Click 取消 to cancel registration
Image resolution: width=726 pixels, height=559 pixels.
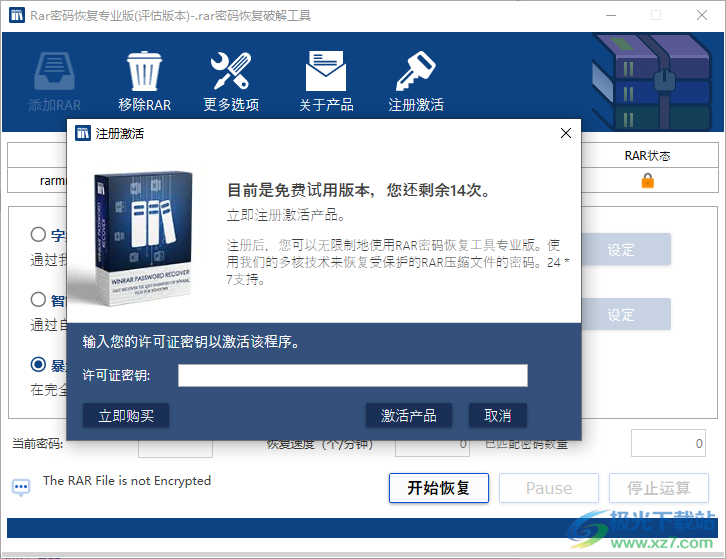point(498,415)
